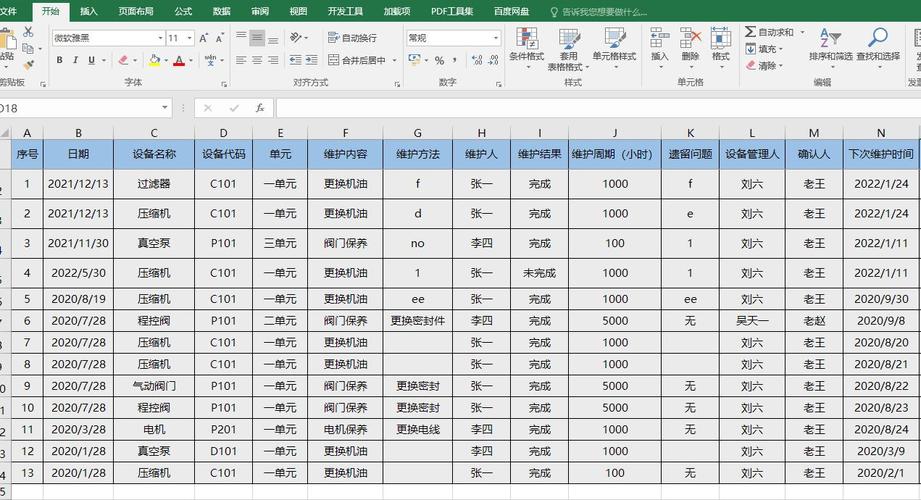Click the red font color swatch

click(x=179, y=61)
